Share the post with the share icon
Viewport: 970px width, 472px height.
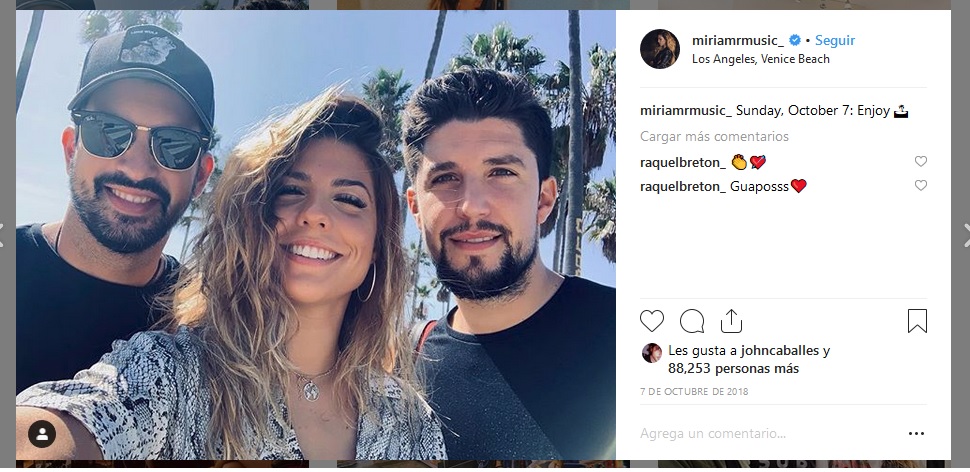coord(731,321)
